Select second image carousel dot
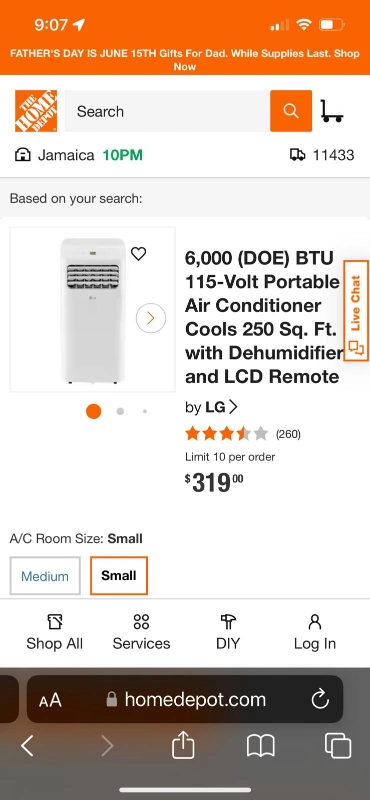The image size is (370, 800). (x=120, y=411)
